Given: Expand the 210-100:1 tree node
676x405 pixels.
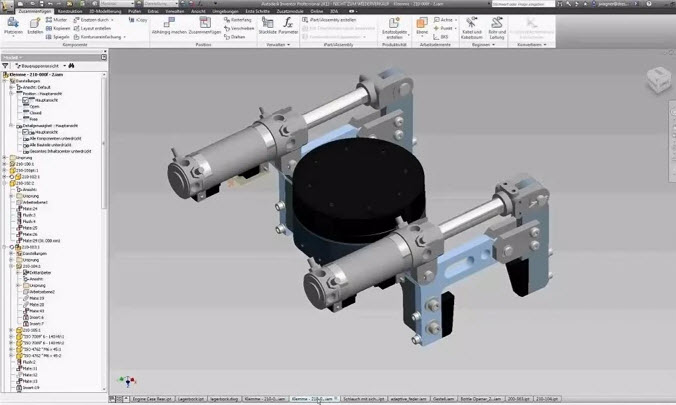Looking at the screenshot, I should [x=5, y=164].
